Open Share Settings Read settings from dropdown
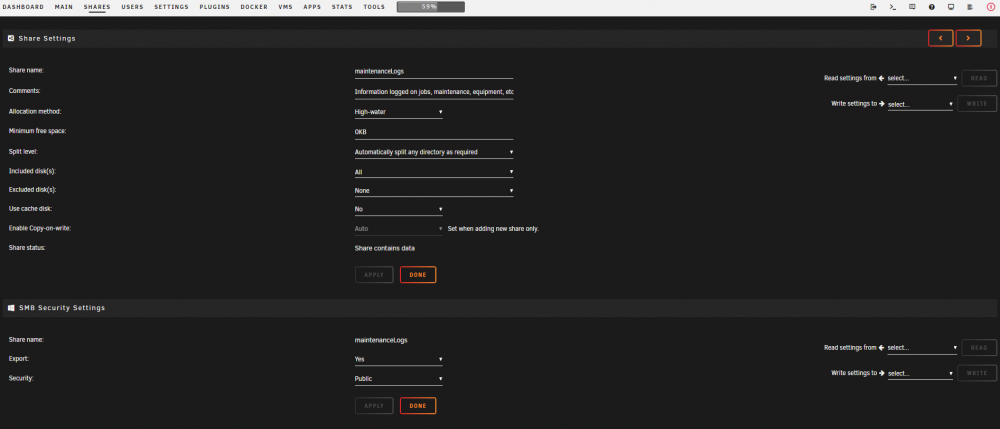Image resolution: width=1000 pixels, height=429 pixels. (x=922, y=79)
